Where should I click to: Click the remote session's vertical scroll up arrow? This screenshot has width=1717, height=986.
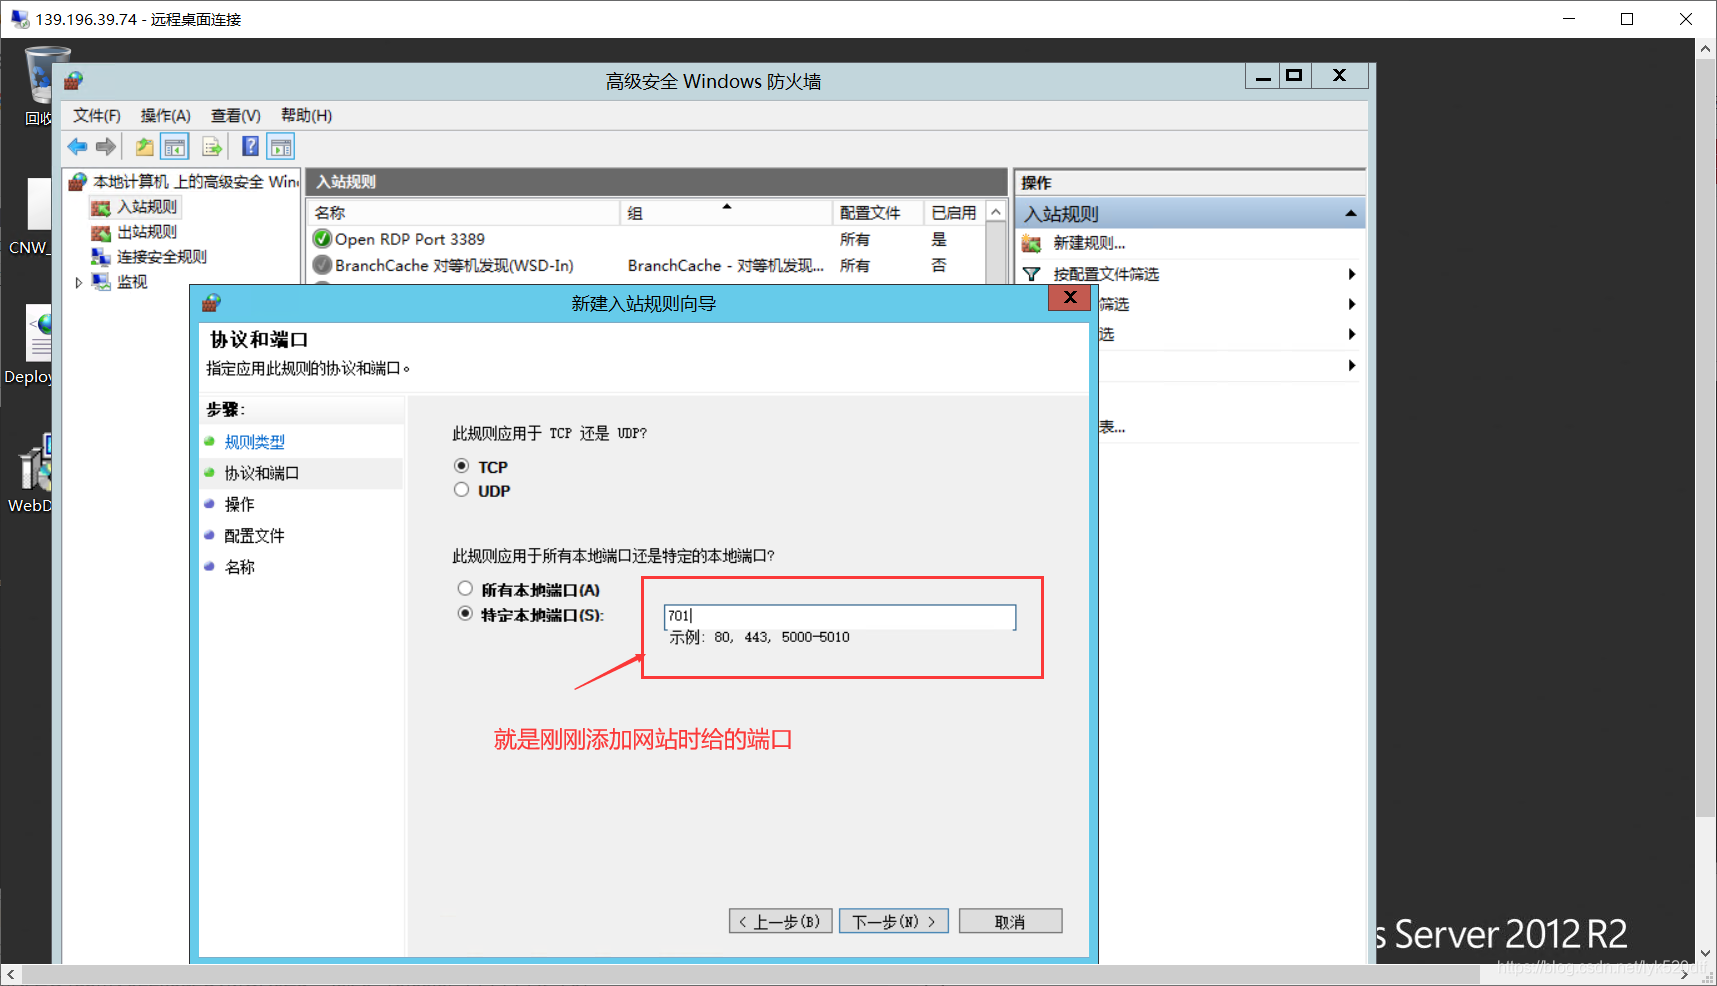click(1706, 48)
